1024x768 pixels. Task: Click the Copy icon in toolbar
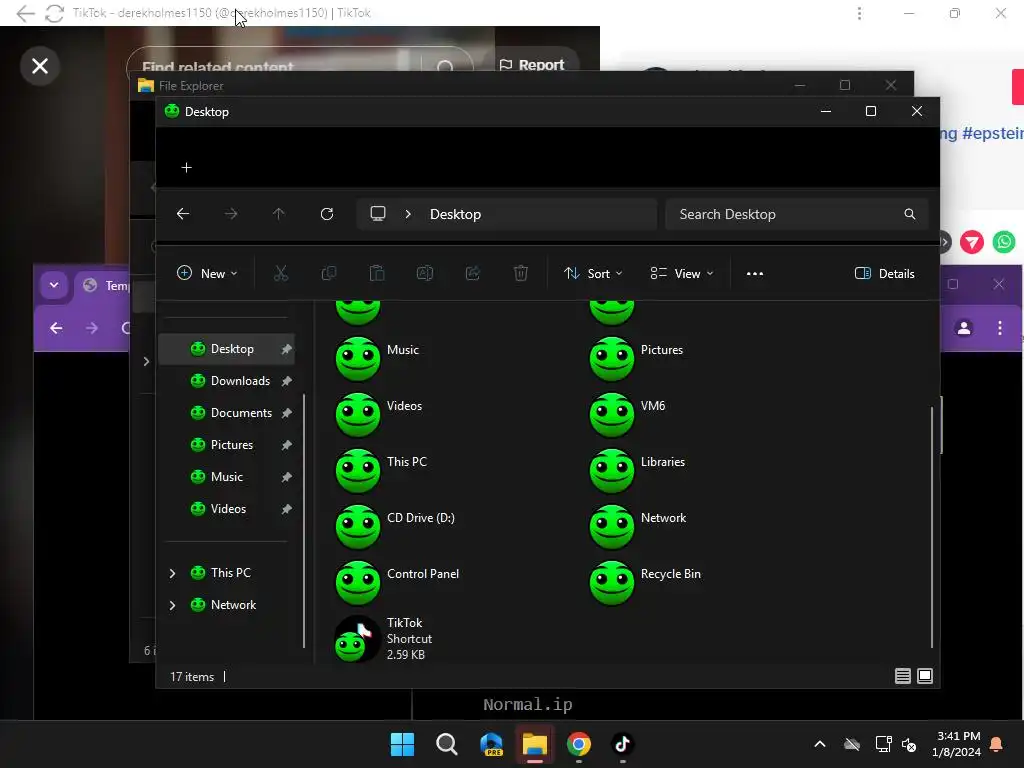[328, 273]
